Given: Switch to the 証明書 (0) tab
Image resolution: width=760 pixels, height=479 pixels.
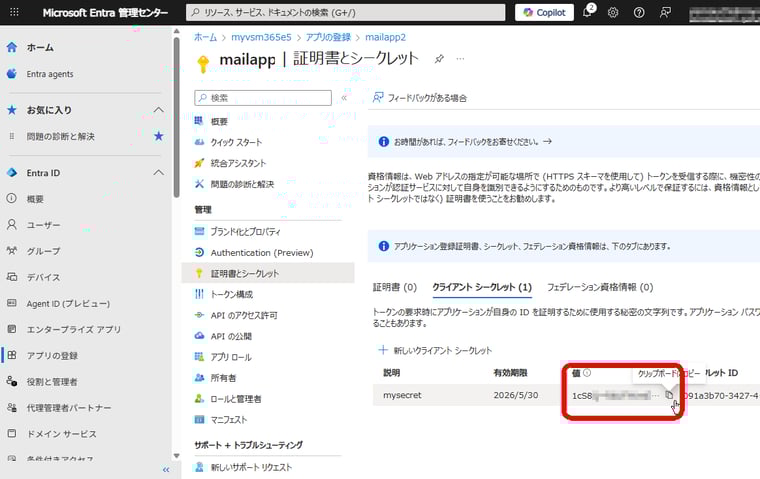Looking at the screenshot, I should coord(395,287).
